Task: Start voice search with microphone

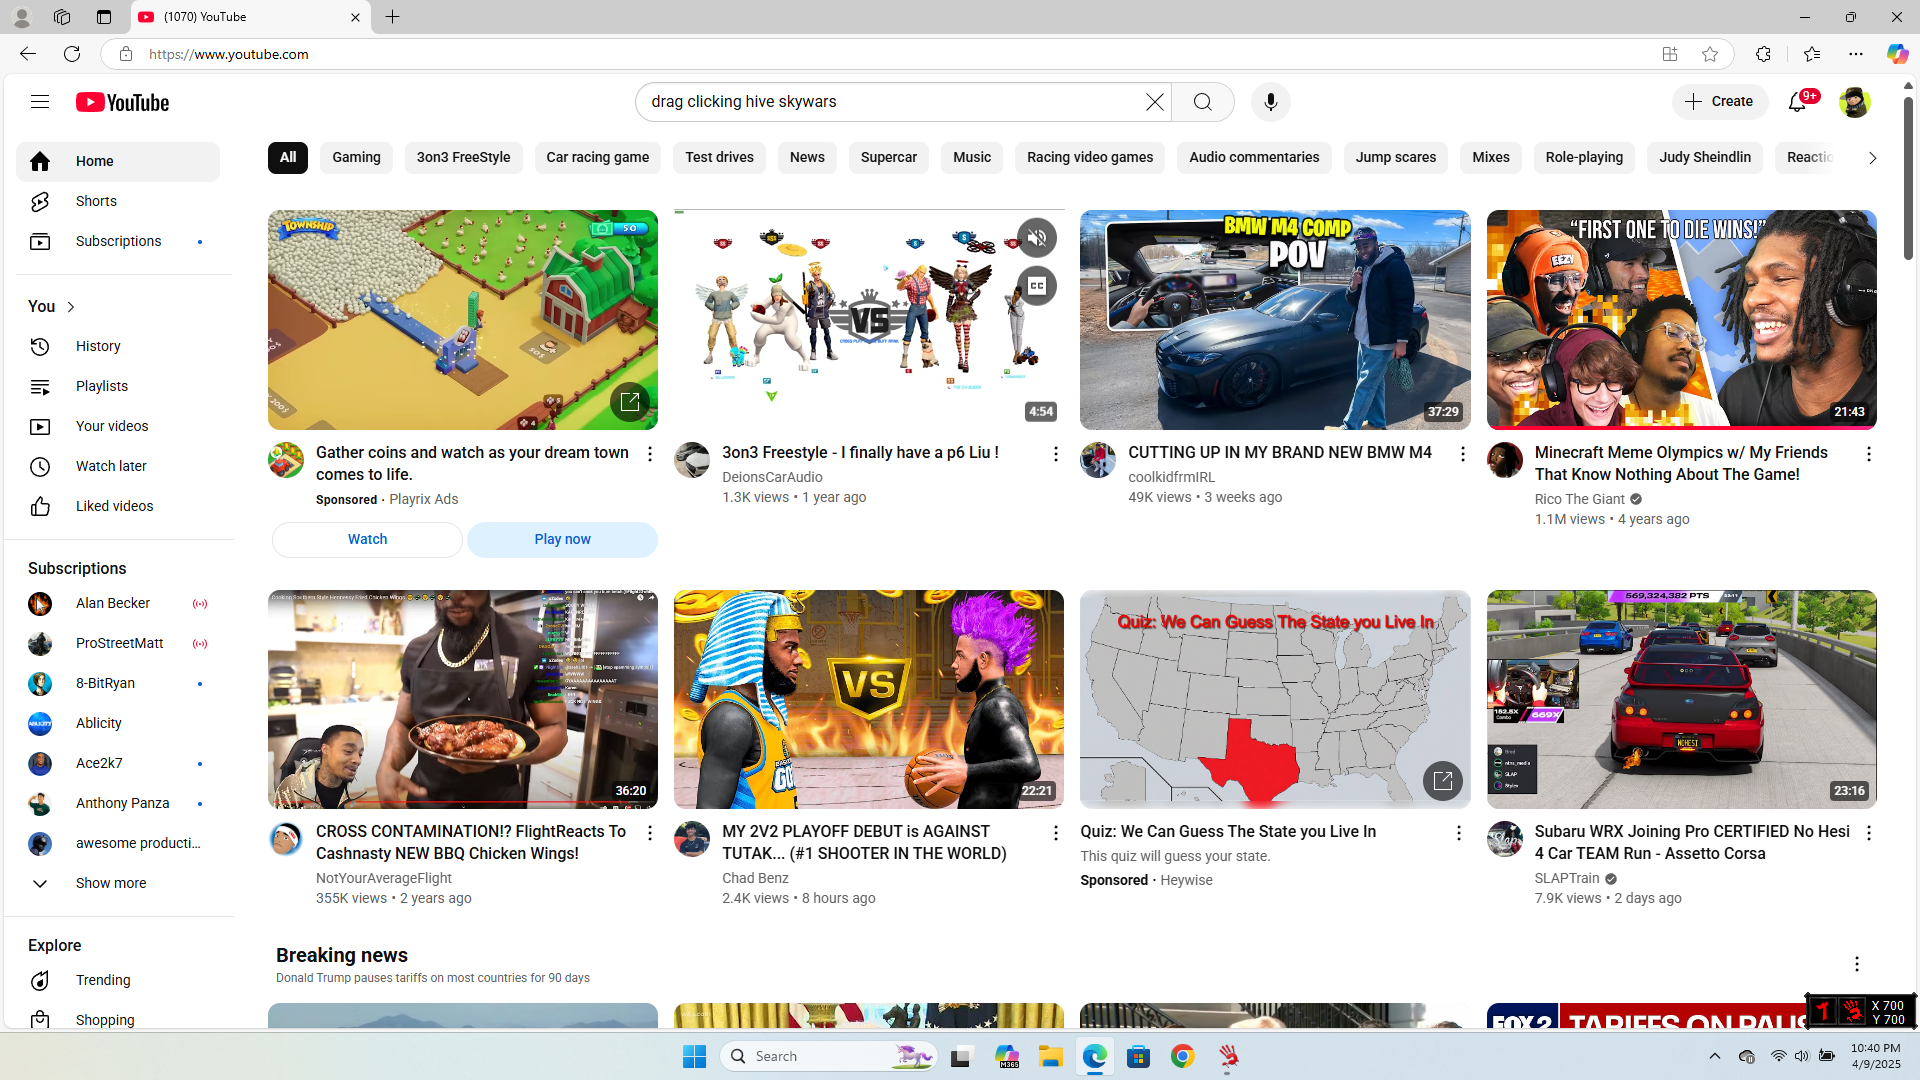Action: pos(1270,102)
